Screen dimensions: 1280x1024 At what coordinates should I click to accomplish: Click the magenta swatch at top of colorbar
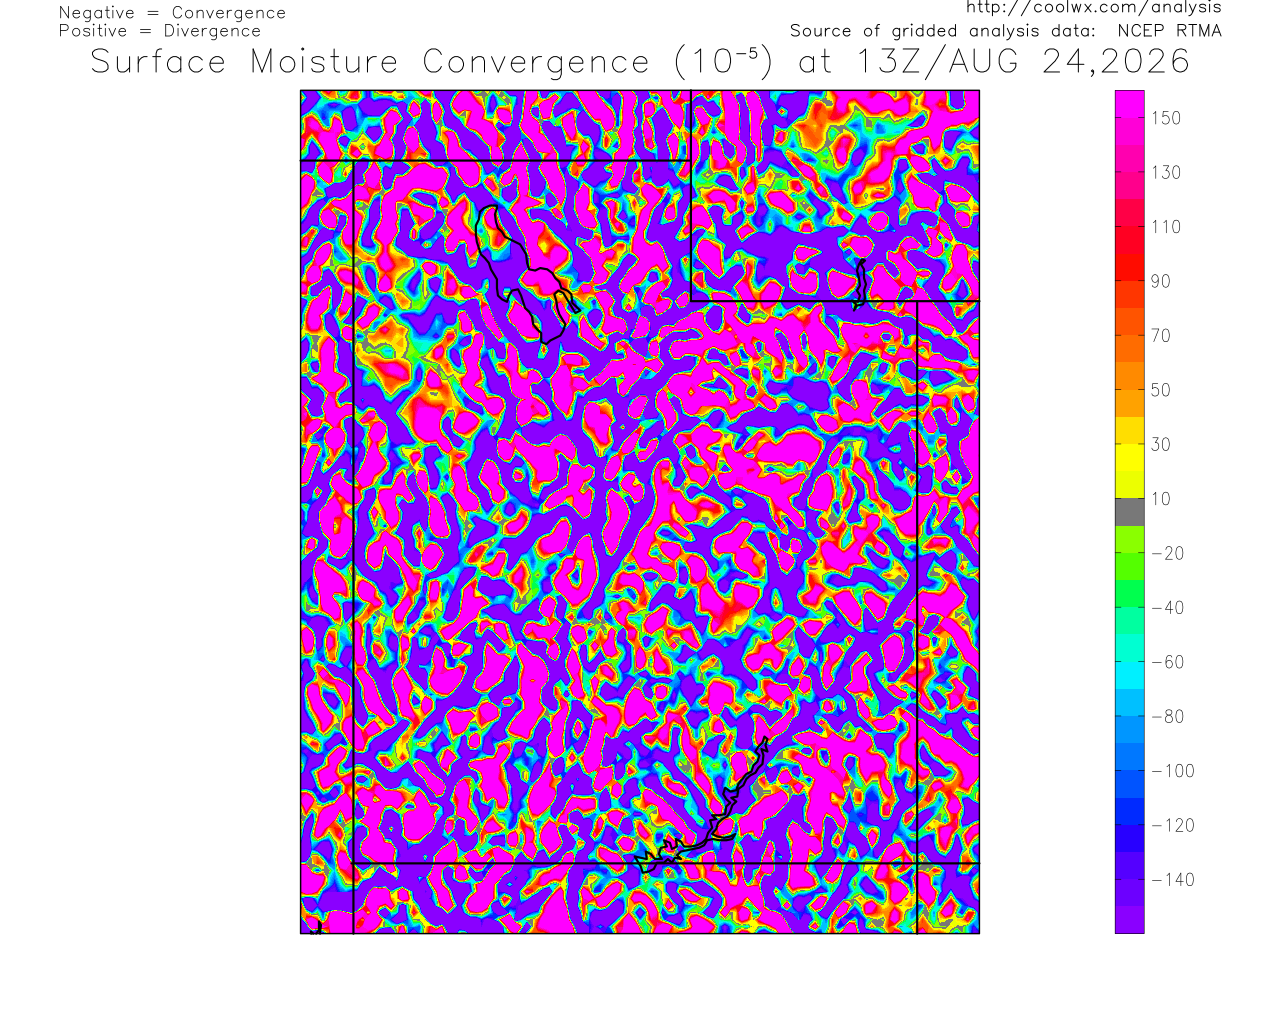click(1130, 104)
